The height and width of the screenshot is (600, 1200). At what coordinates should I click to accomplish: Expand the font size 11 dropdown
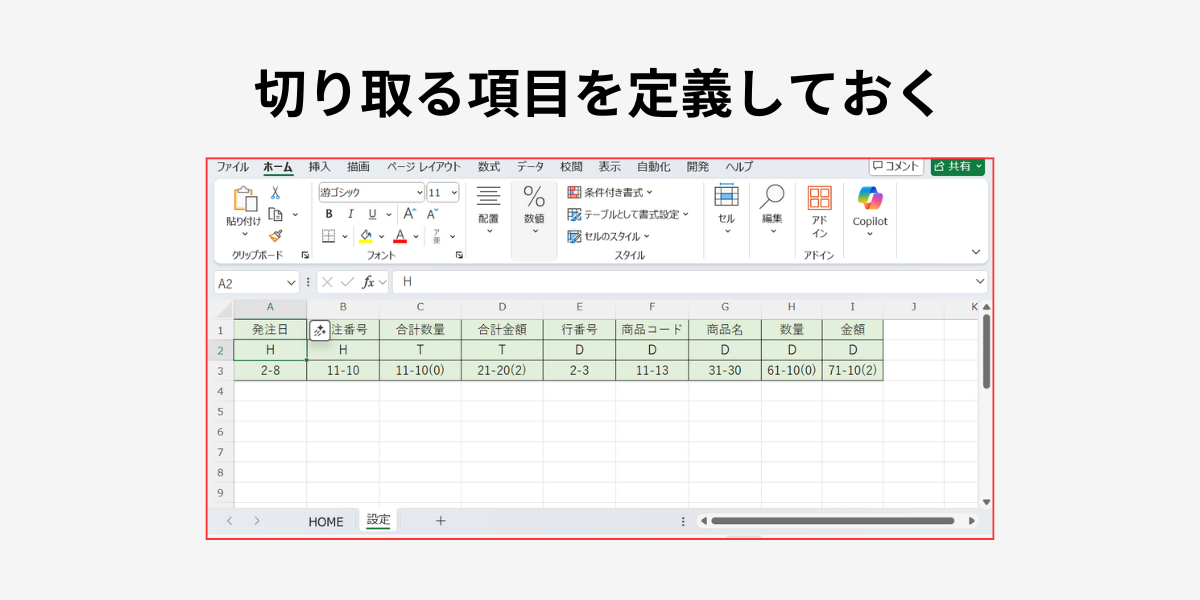(455, 192)
